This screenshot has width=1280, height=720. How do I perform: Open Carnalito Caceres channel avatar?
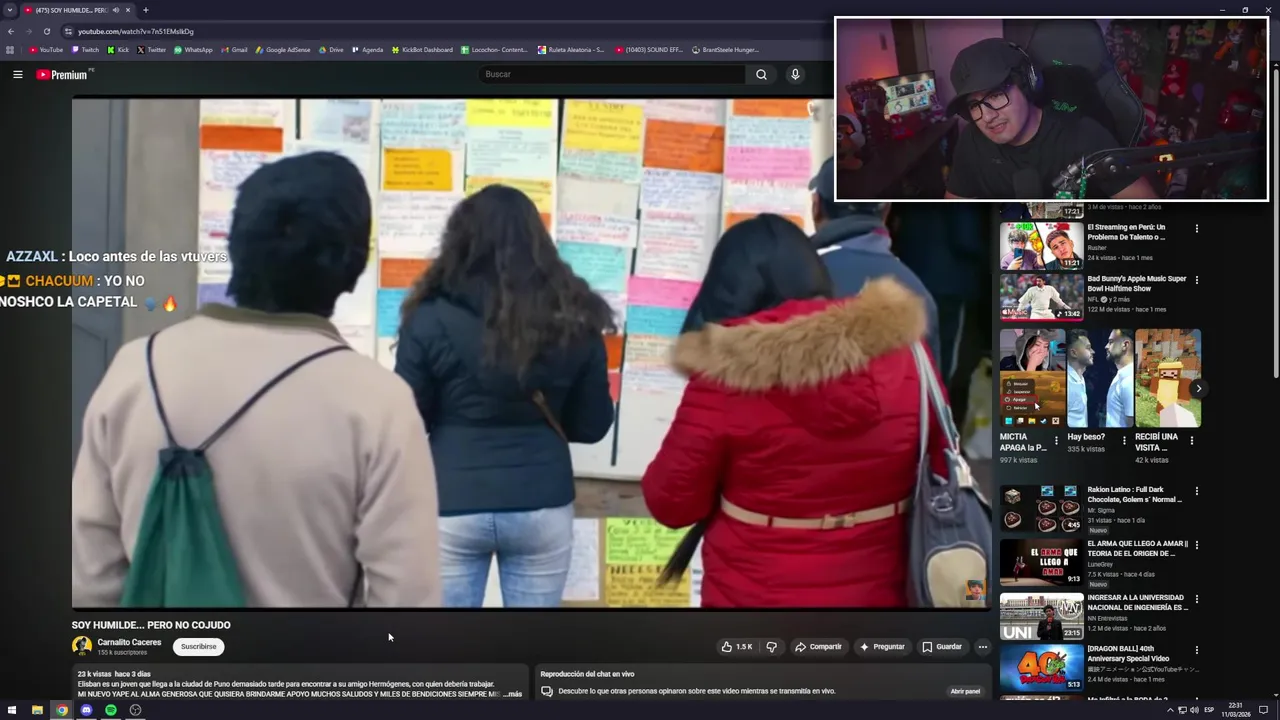(x=82, y=646)
